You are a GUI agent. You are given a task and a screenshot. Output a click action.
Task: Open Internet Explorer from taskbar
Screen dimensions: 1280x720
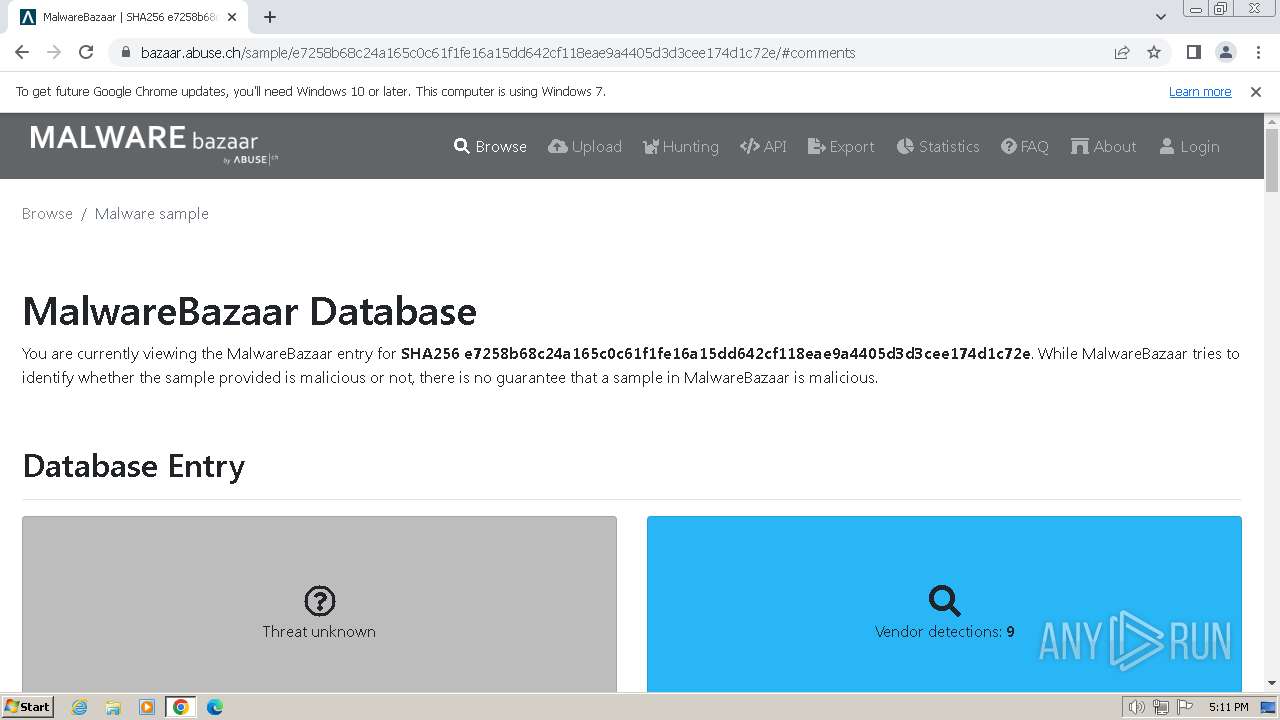click(x=80, y=707)
